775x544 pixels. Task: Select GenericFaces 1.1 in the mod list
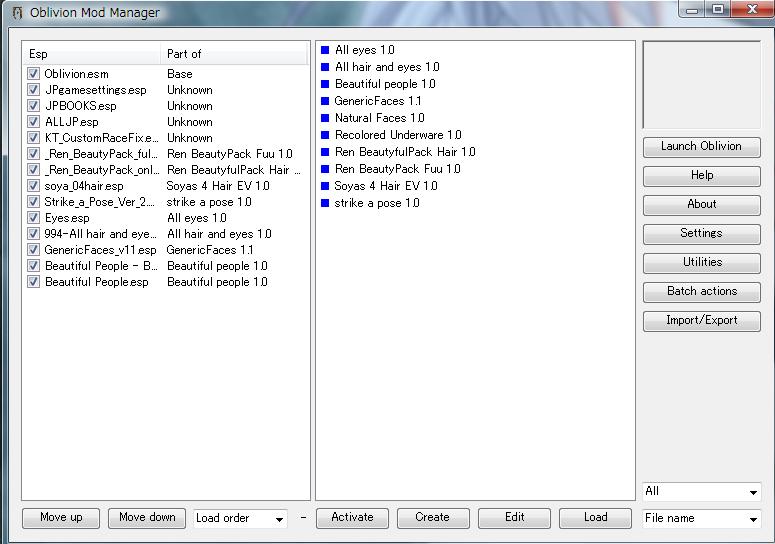[x=378, y=101]
